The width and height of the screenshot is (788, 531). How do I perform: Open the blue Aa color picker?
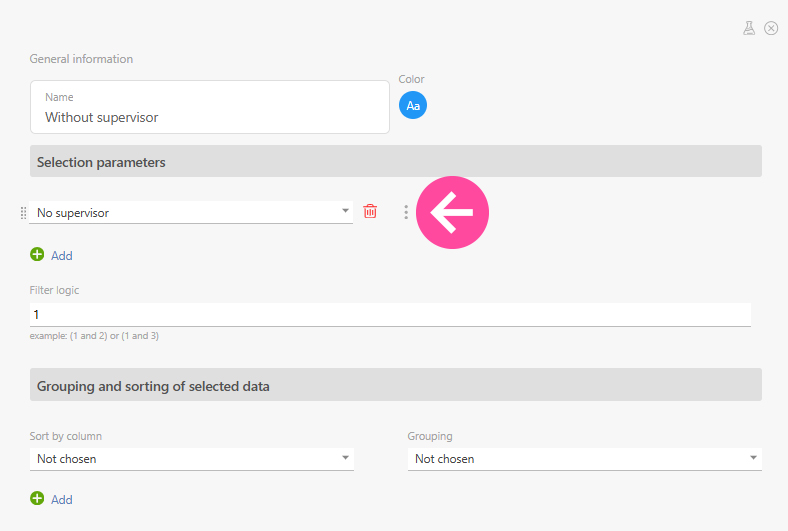[413, 105]
